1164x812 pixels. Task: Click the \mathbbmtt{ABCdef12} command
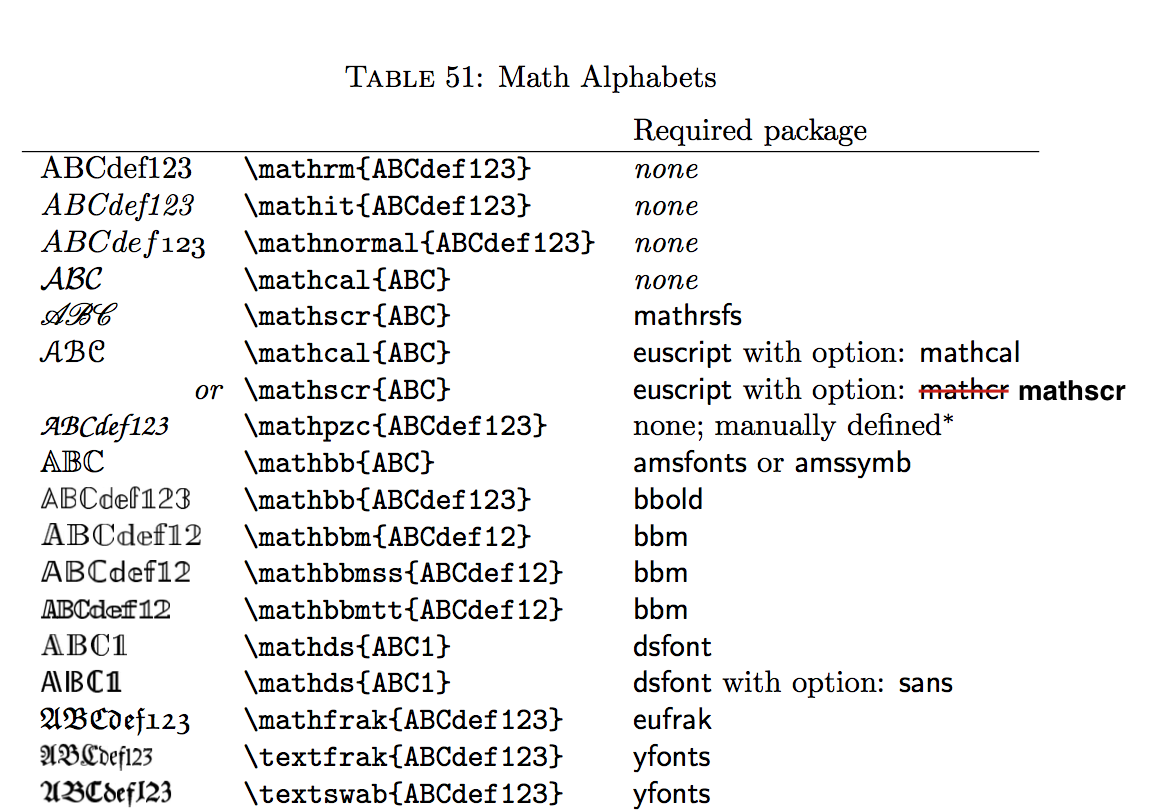(404, 610)
